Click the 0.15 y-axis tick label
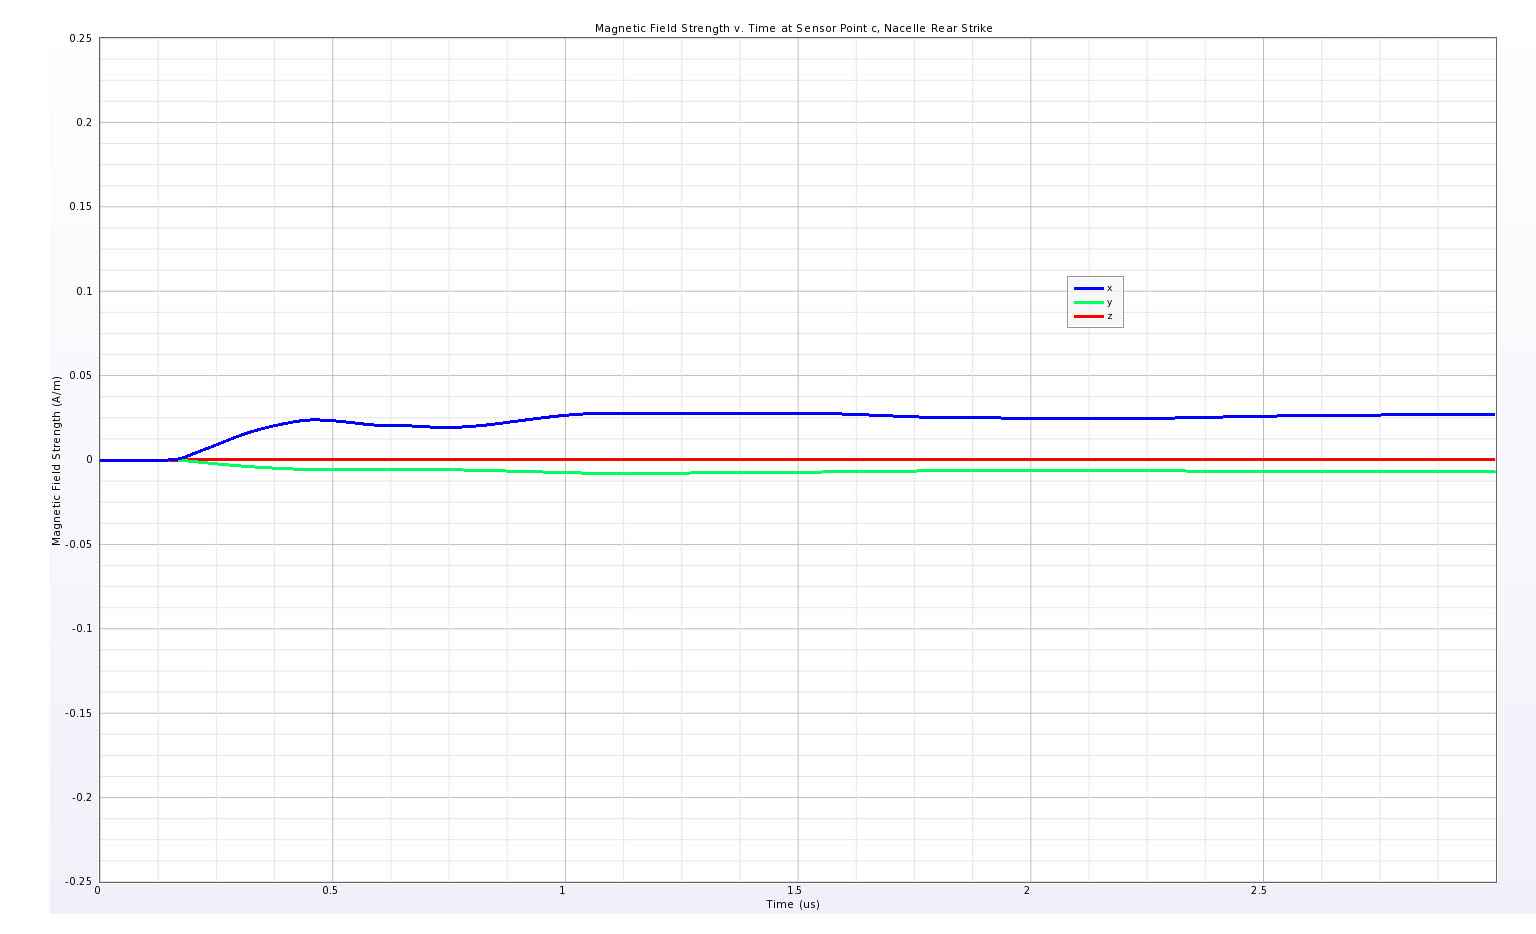This screenshot has height=934, width=1536. 81,207
